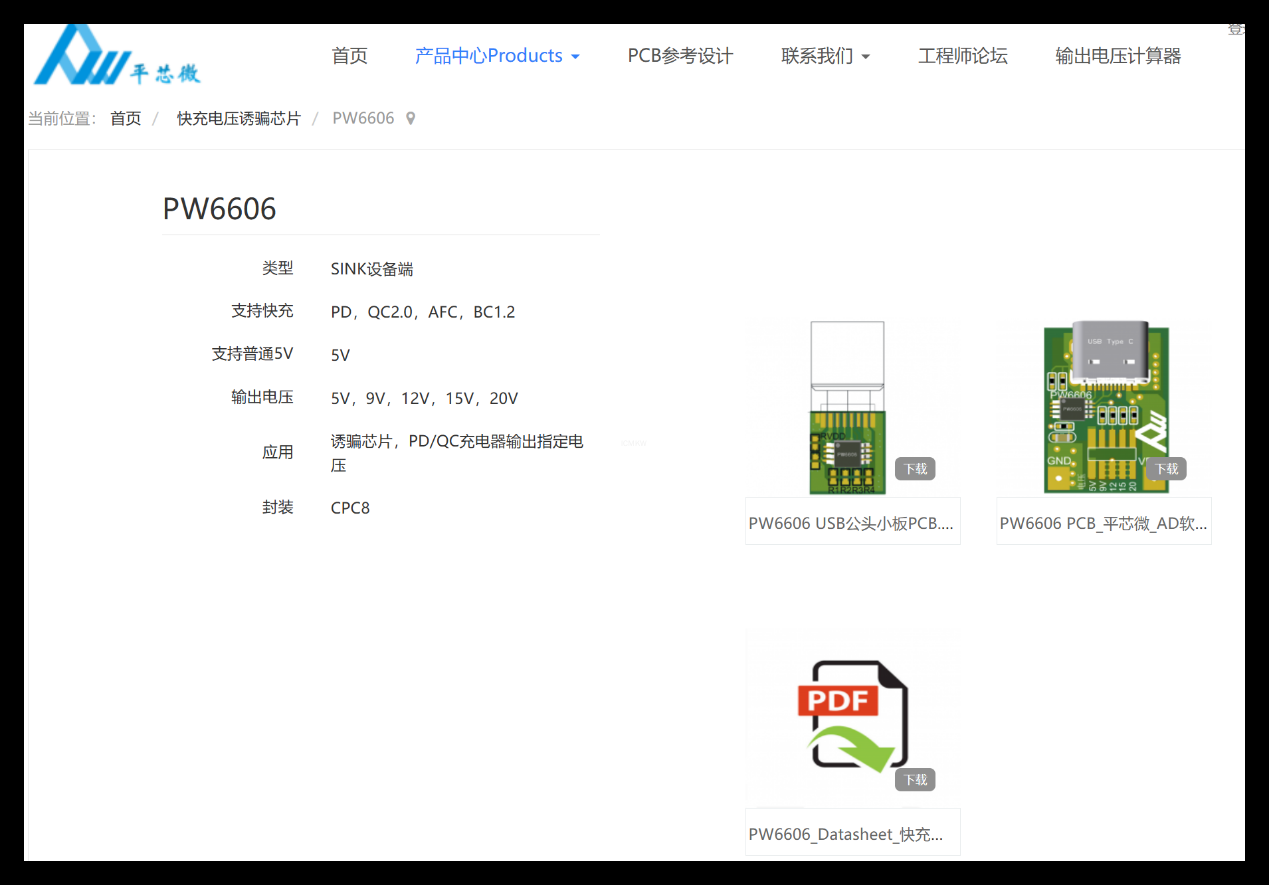Click the 平芯微 company logo
The height and width of the screenshot is (885, 1269).
pos(116,55)
